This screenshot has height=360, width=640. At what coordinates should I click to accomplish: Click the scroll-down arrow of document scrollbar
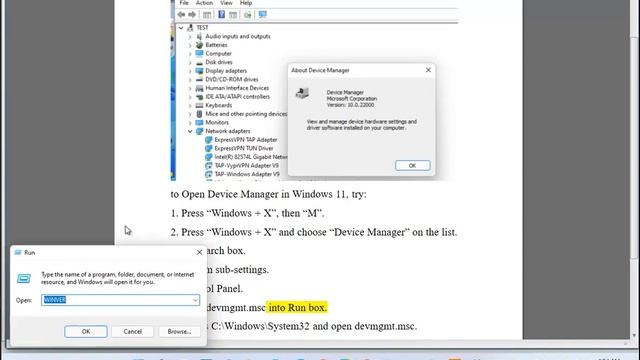[x=634, y=336]
